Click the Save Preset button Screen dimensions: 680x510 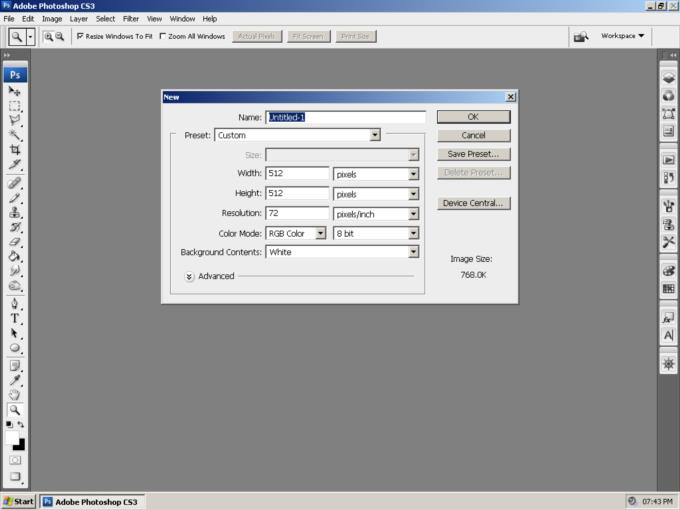pyautogui.click(x=473, y=154)
